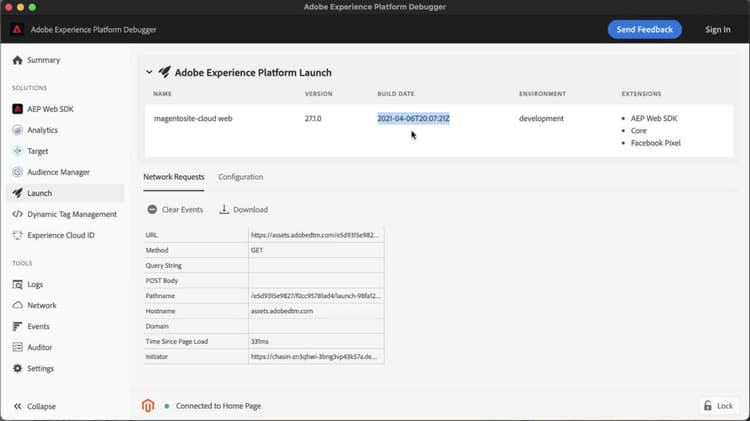Viewport: 750px width, 421px height.
Task: Click the Sign In link
Action: [x=717, y=30]
